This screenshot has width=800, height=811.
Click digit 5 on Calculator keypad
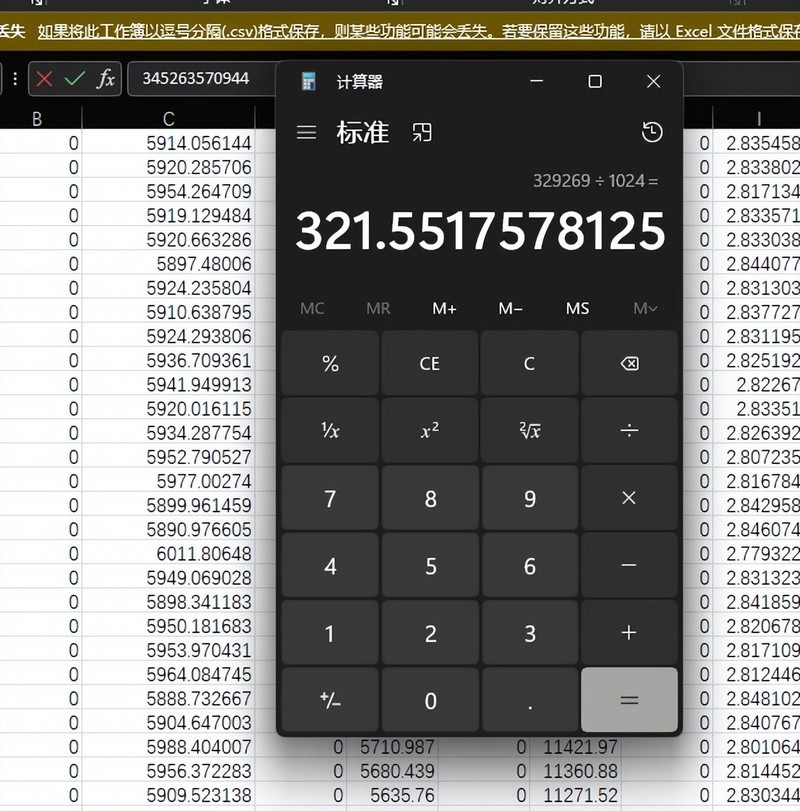(x=430, y=565)
